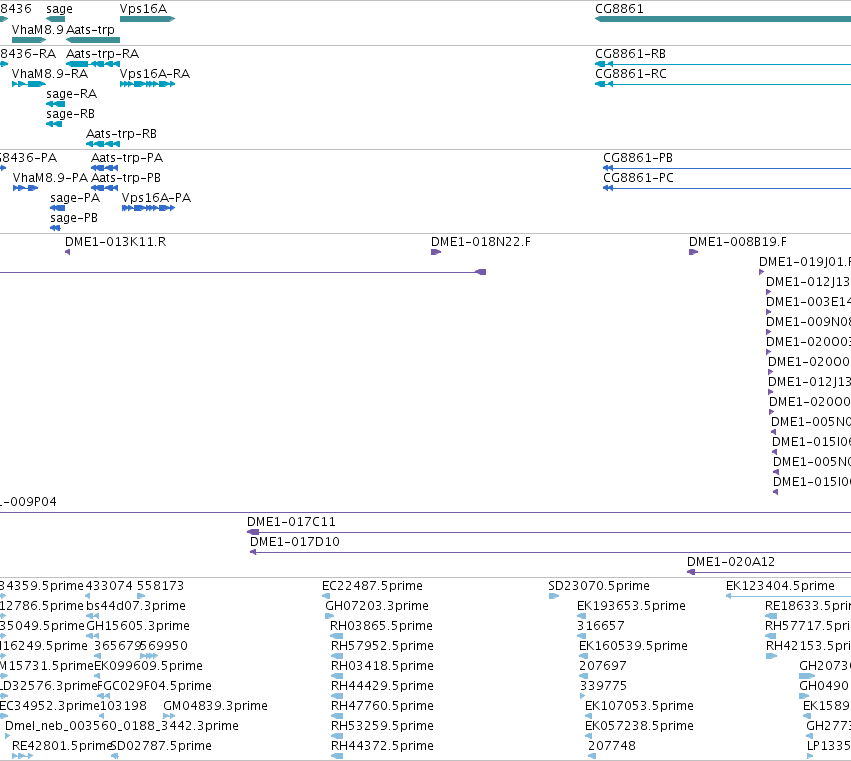Select EST Dmel_neb_003560_0188_3442.3prime
Screen dimensions: 851x761
coord(8,737)
